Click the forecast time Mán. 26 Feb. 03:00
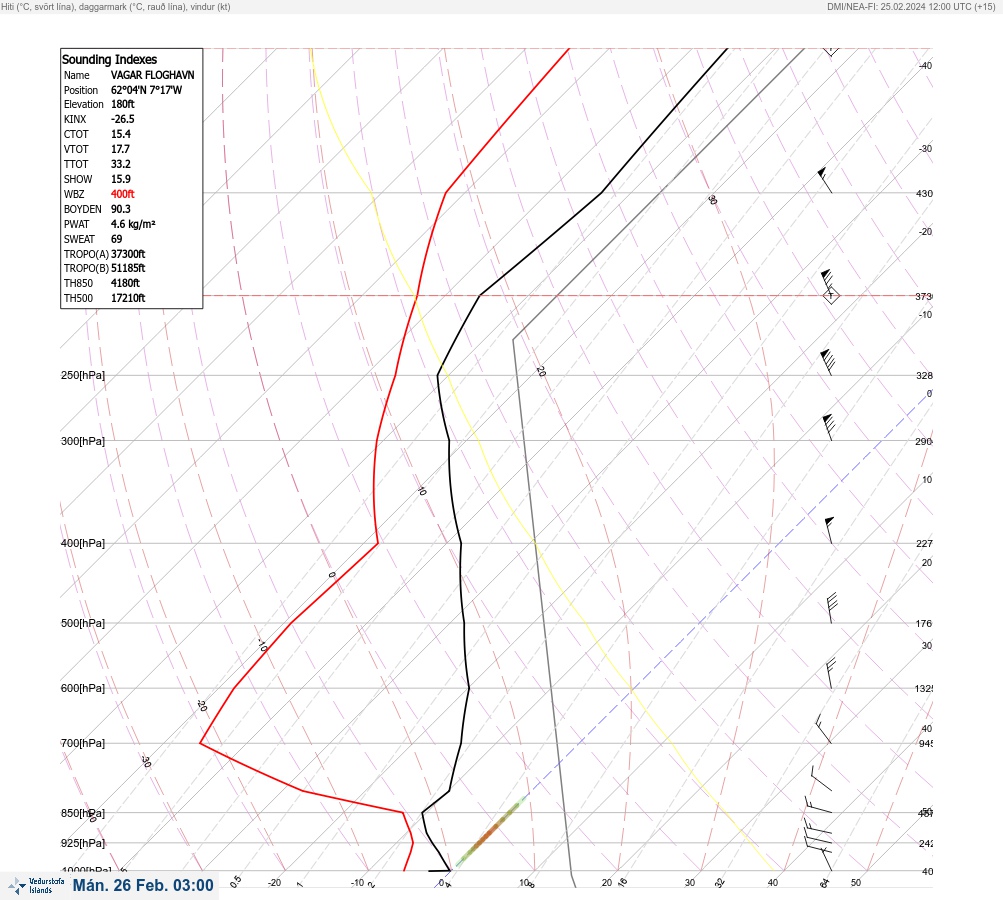 [143, 885]
